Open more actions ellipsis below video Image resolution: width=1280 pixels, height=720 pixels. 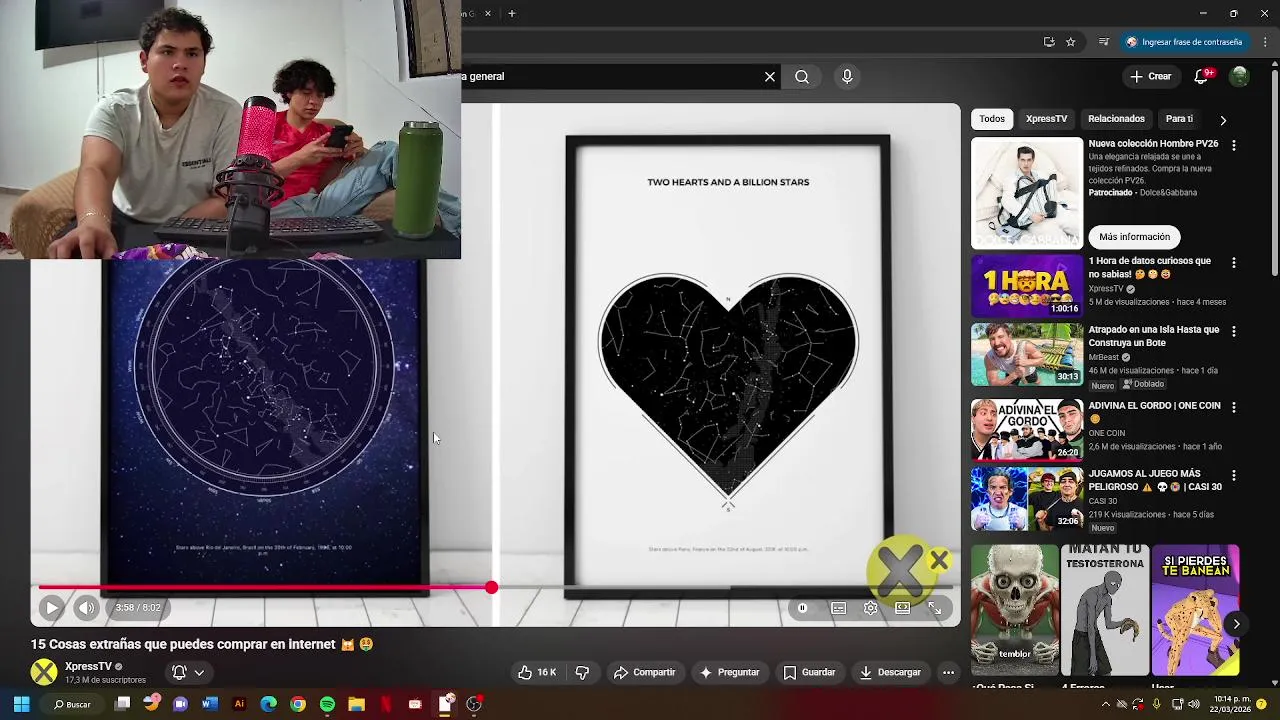point(948,673)
